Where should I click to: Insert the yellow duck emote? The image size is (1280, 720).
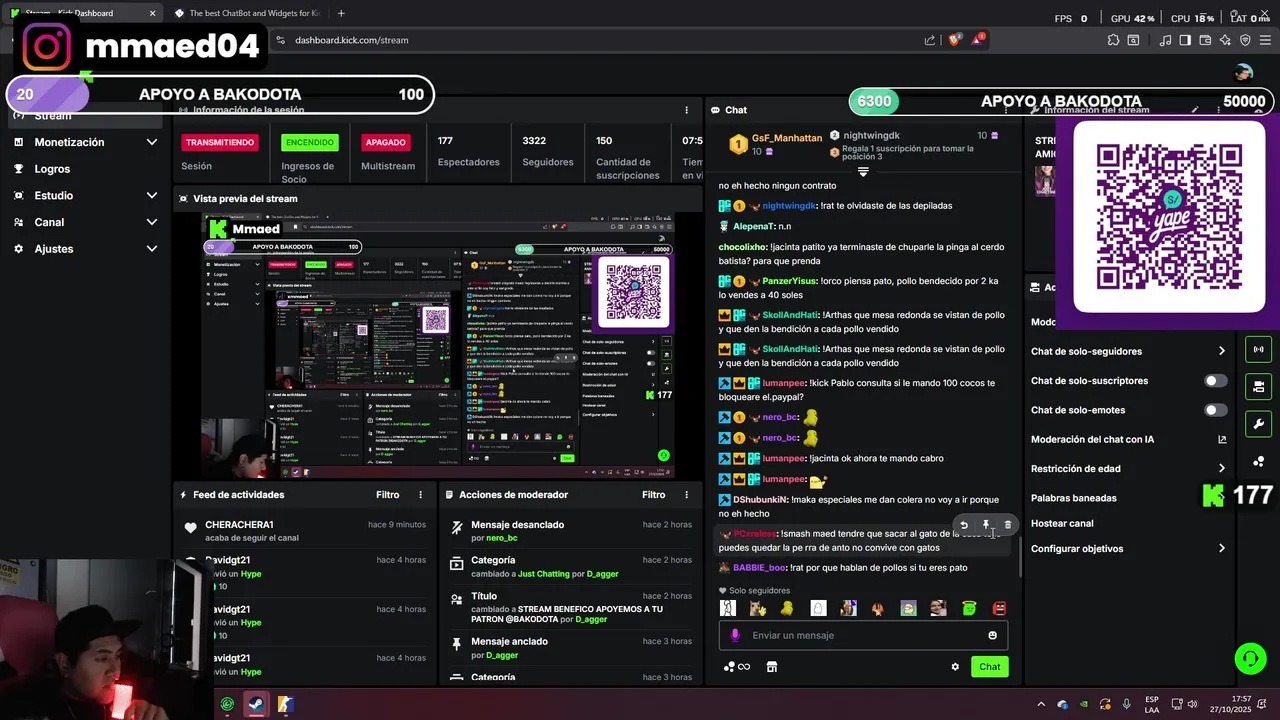point(788,608)
